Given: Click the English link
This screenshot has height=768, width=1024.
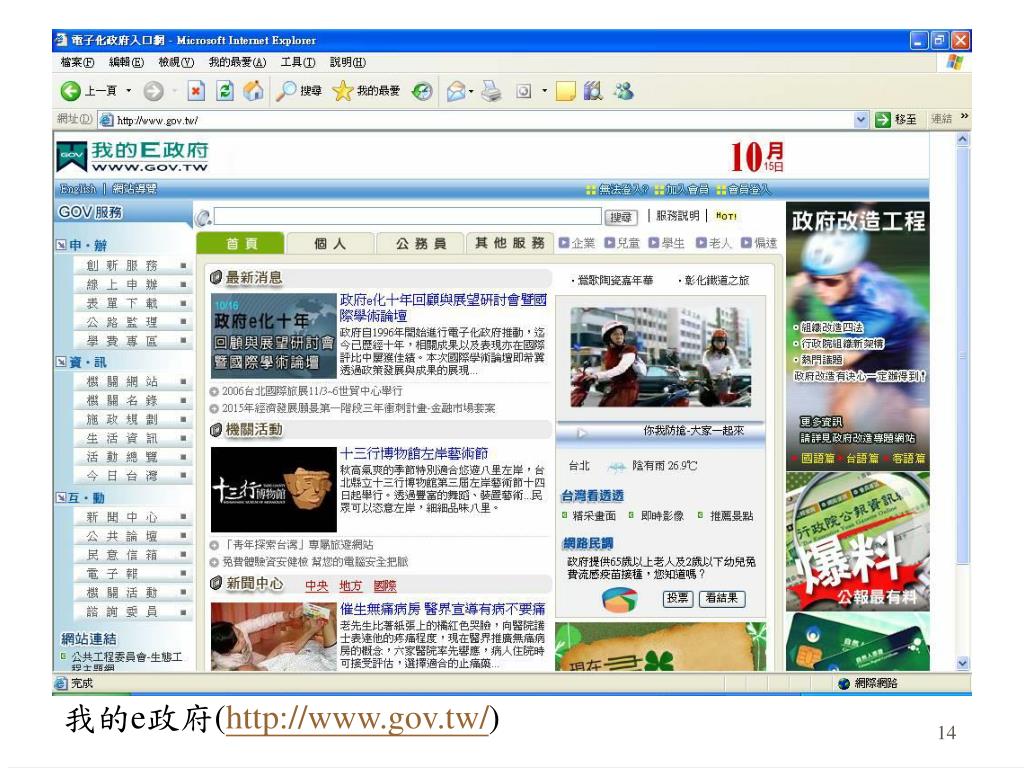Looking at the screenshot, I should (x=78, y=189).
